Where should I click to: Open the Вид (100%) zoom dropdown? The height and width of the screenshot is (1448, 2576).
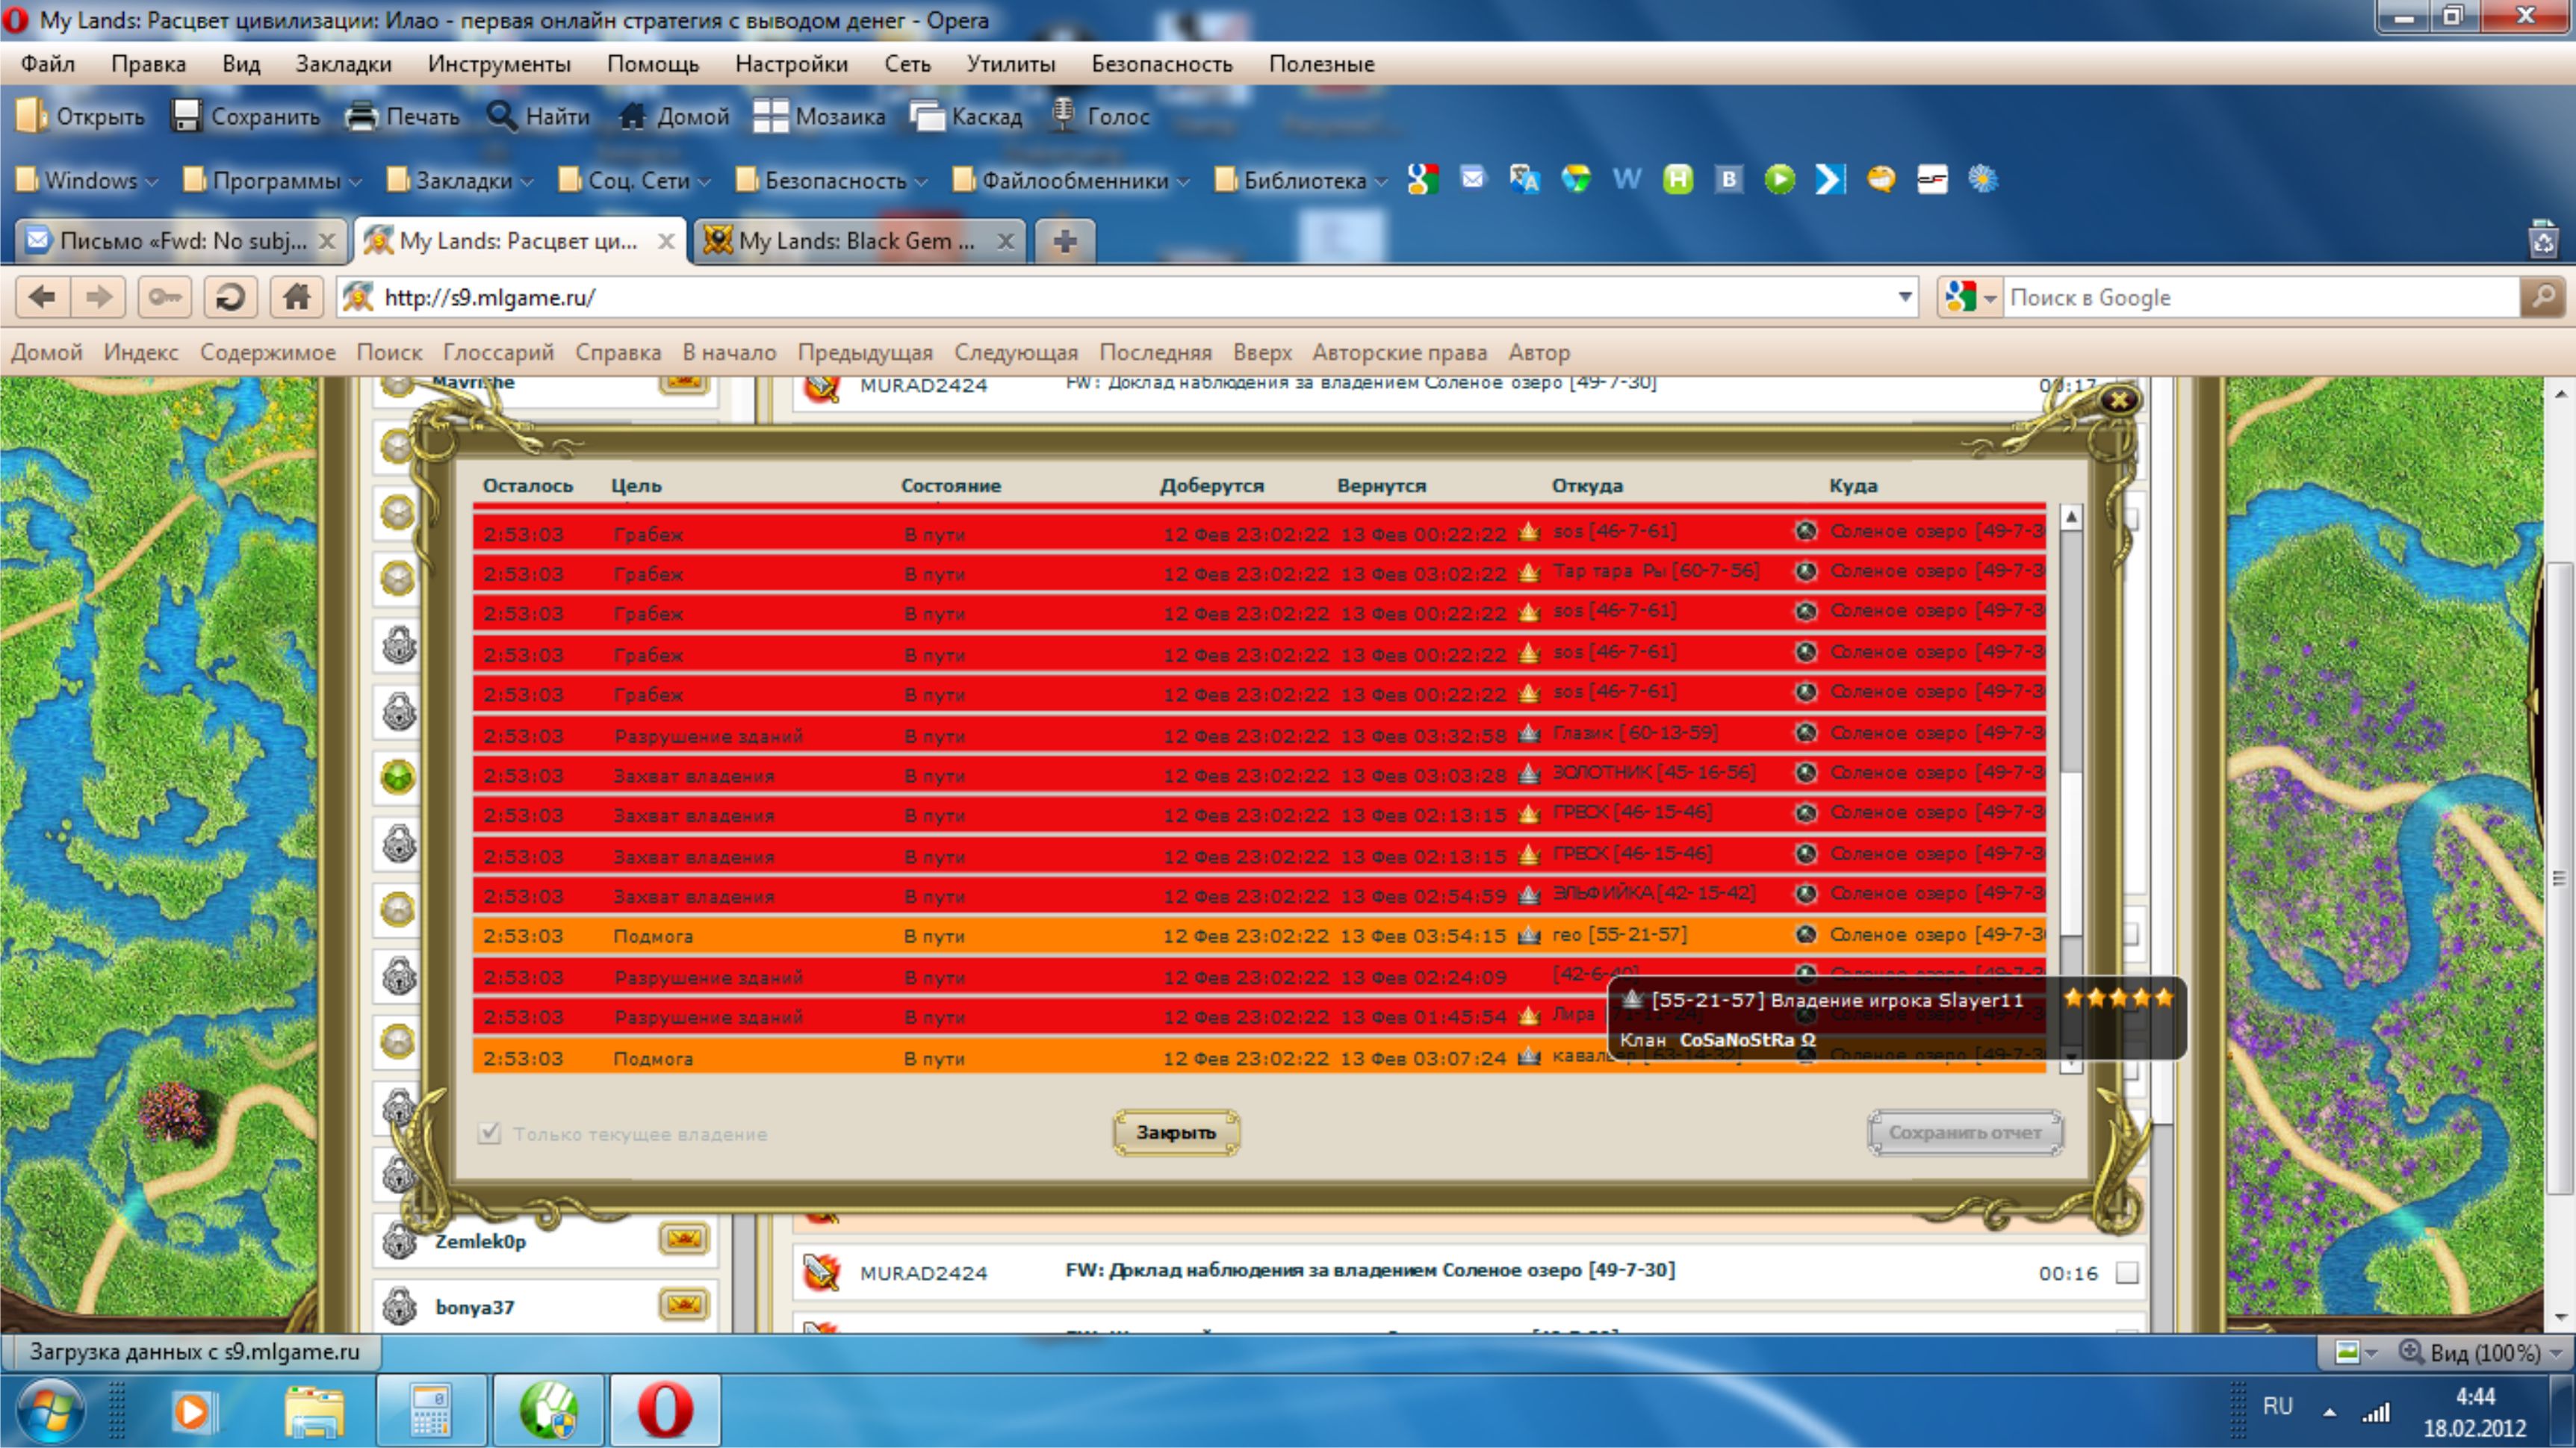(x=2484, y=1352)
